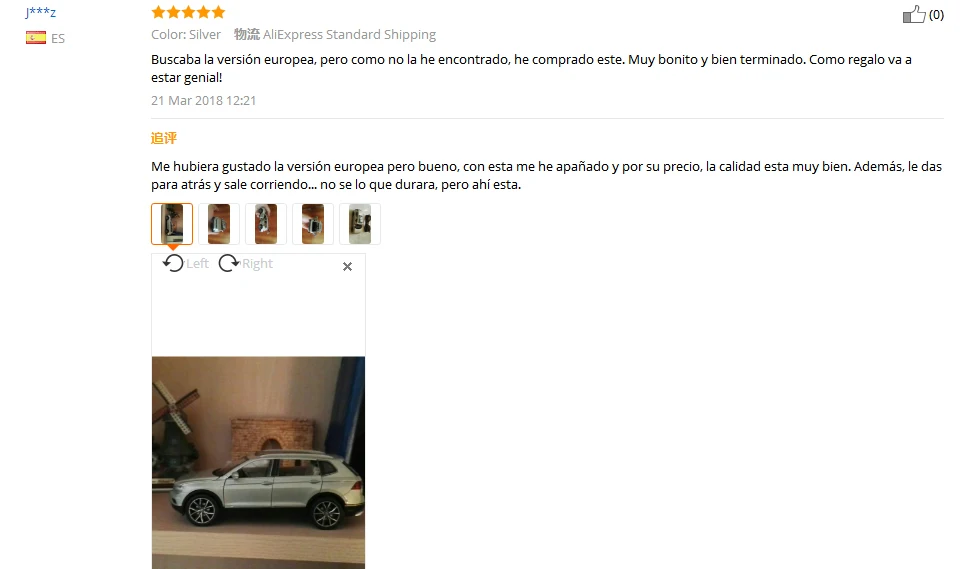Click the ES country code label
Viewport: 966px width, 569px height.
[58, 38]
